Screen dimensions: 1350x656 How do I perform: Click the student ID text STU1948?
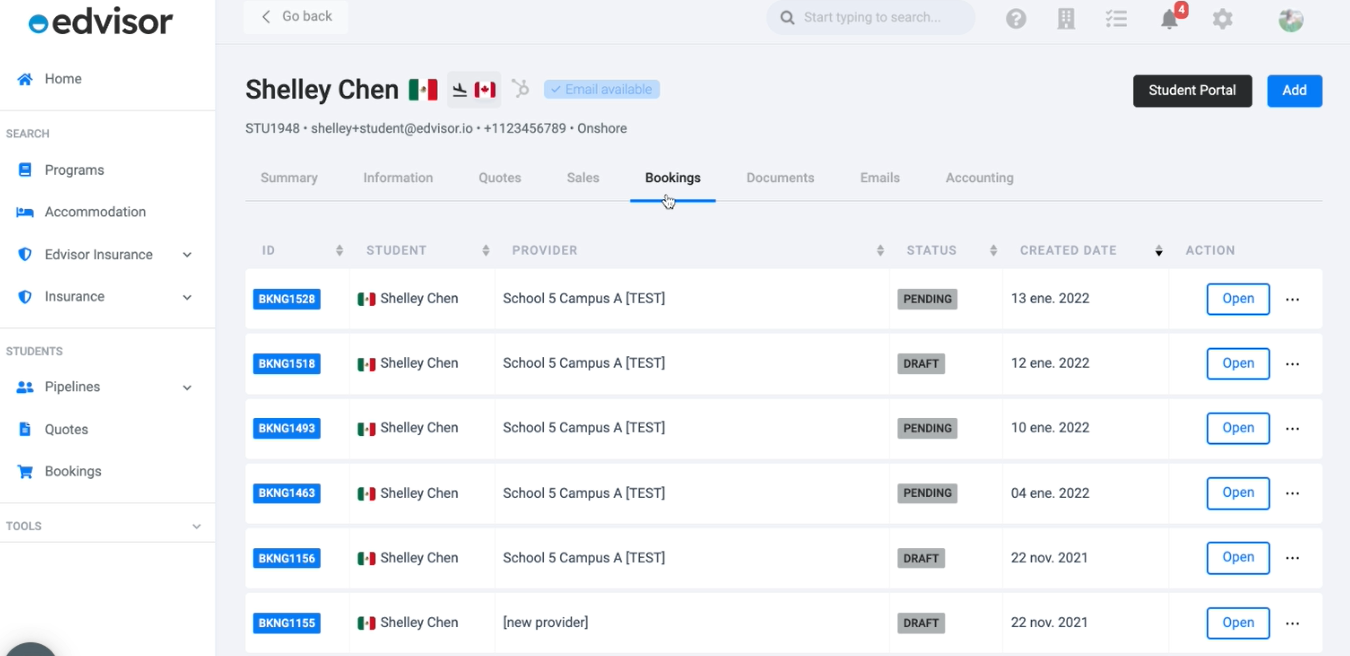pos(274,128)
